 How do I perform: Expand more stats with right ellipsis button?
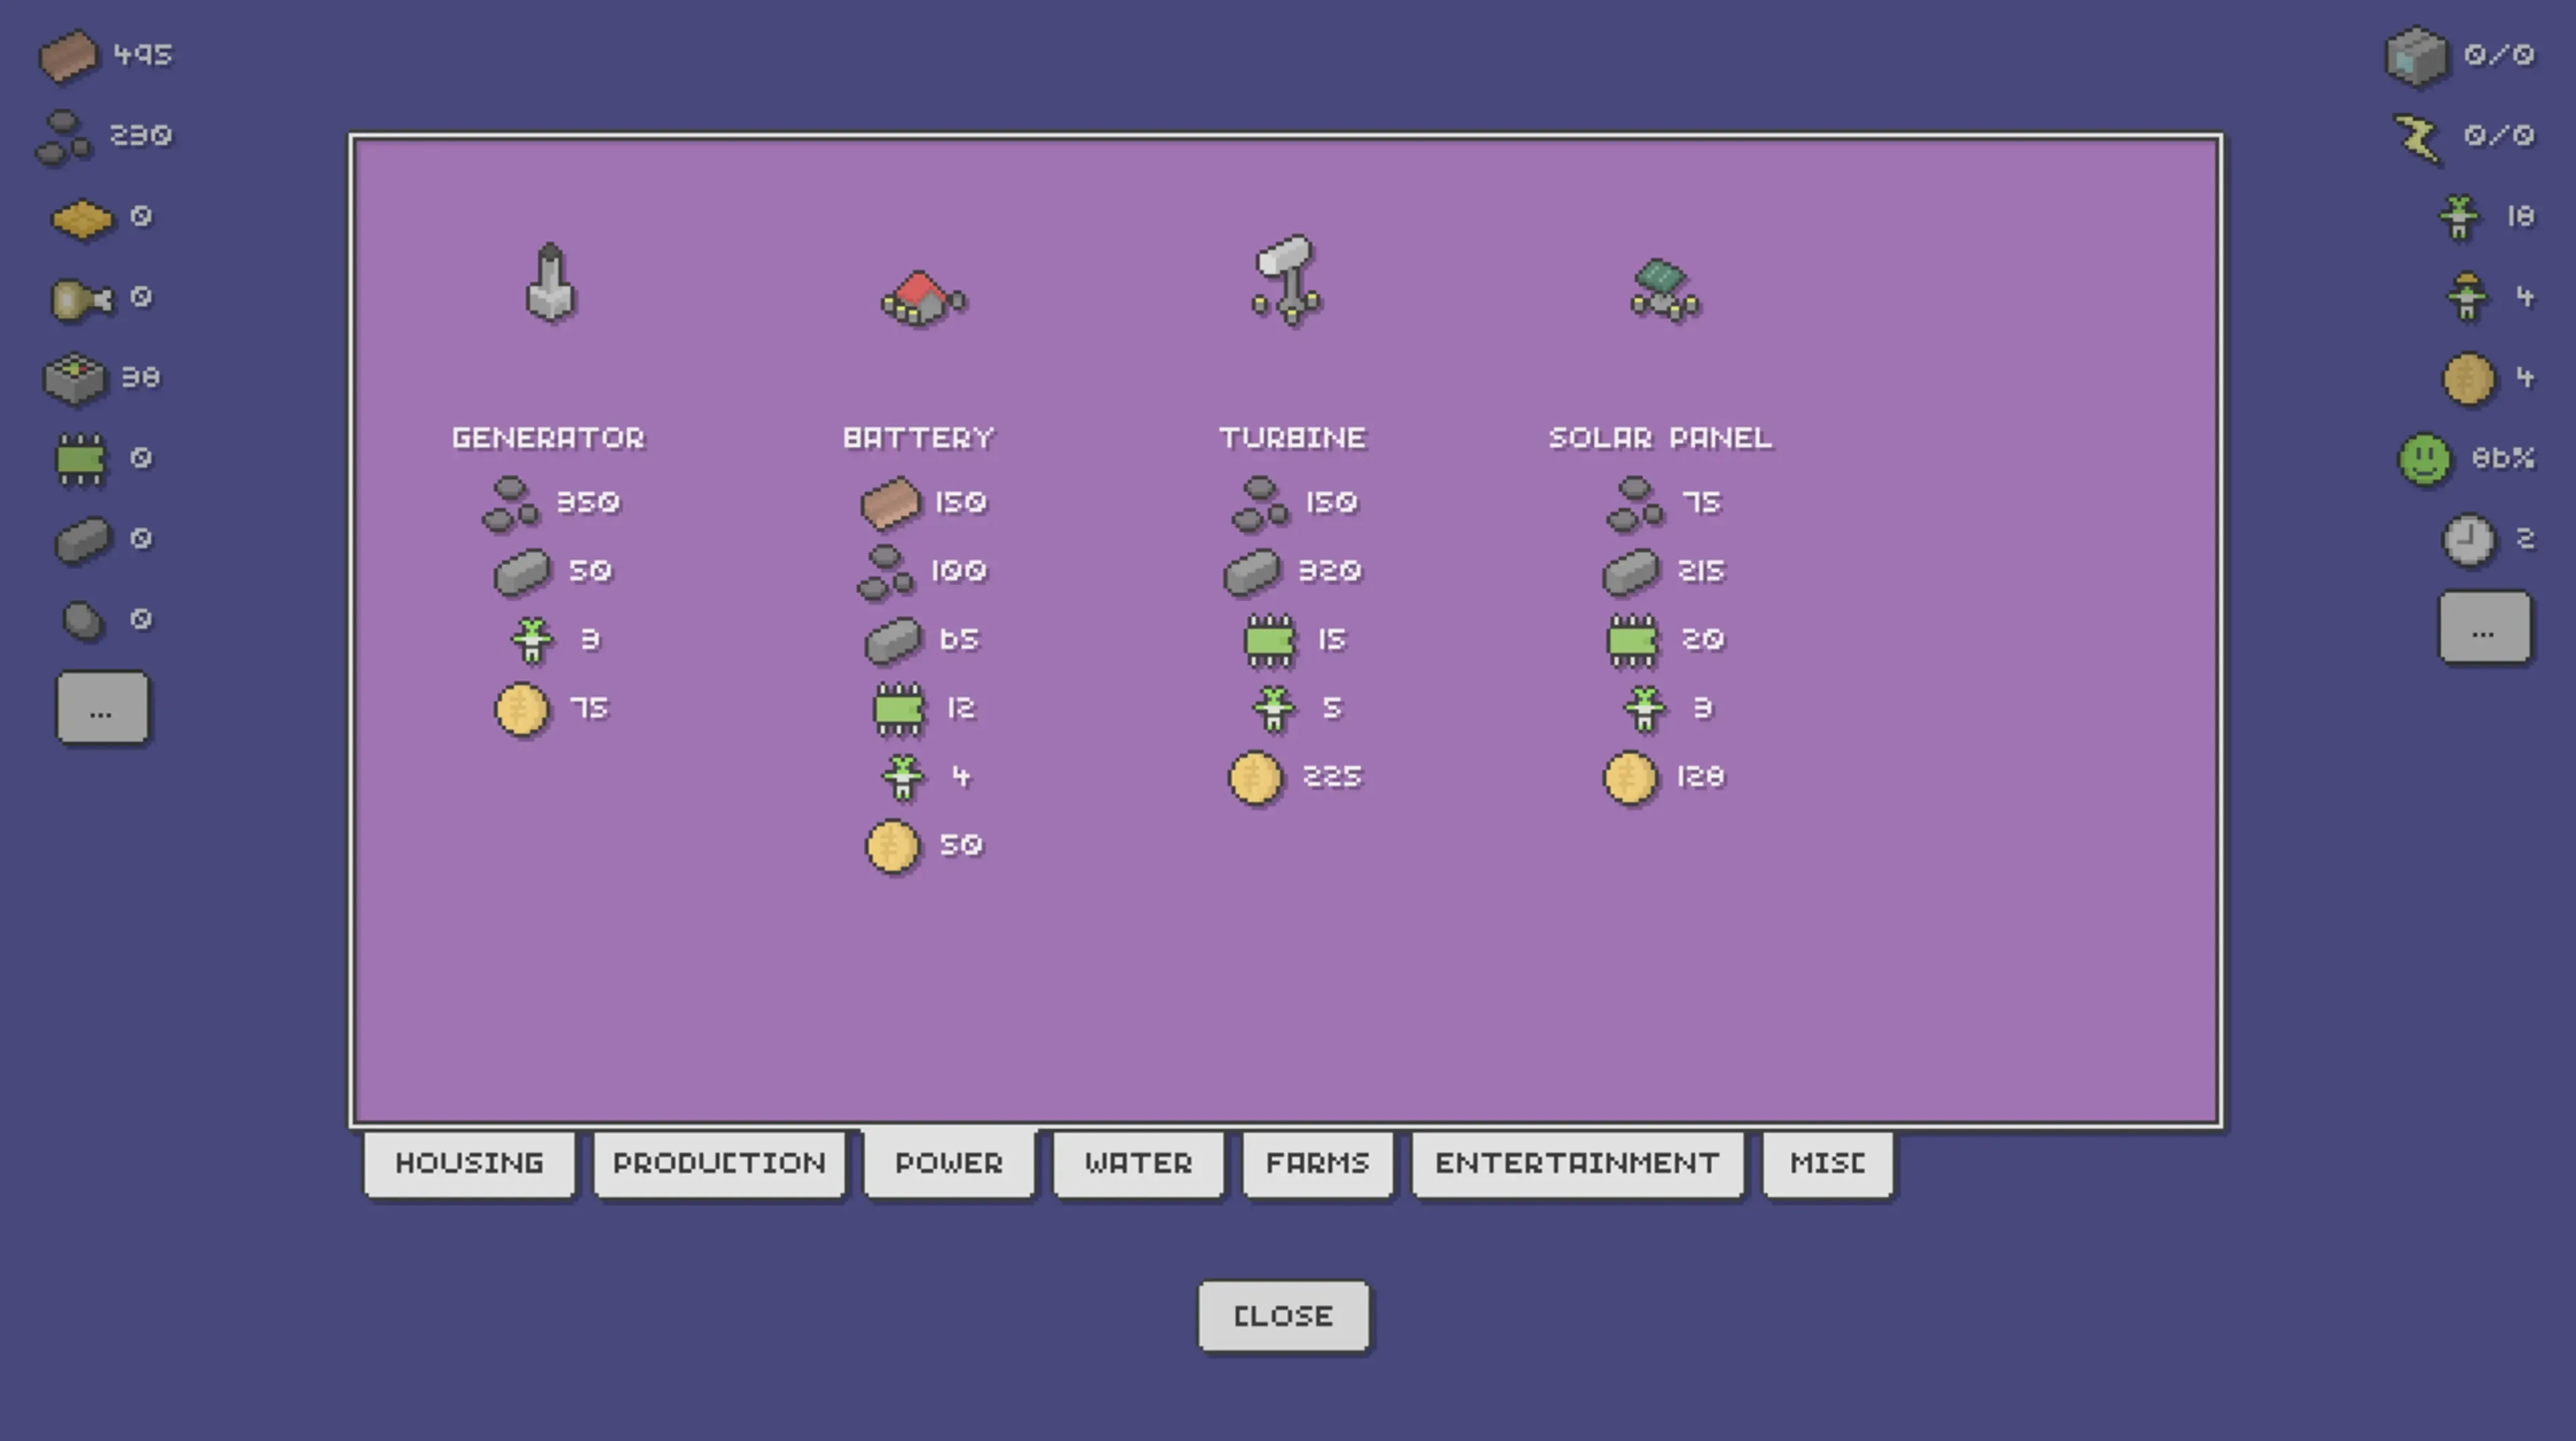coord(2484,627)
